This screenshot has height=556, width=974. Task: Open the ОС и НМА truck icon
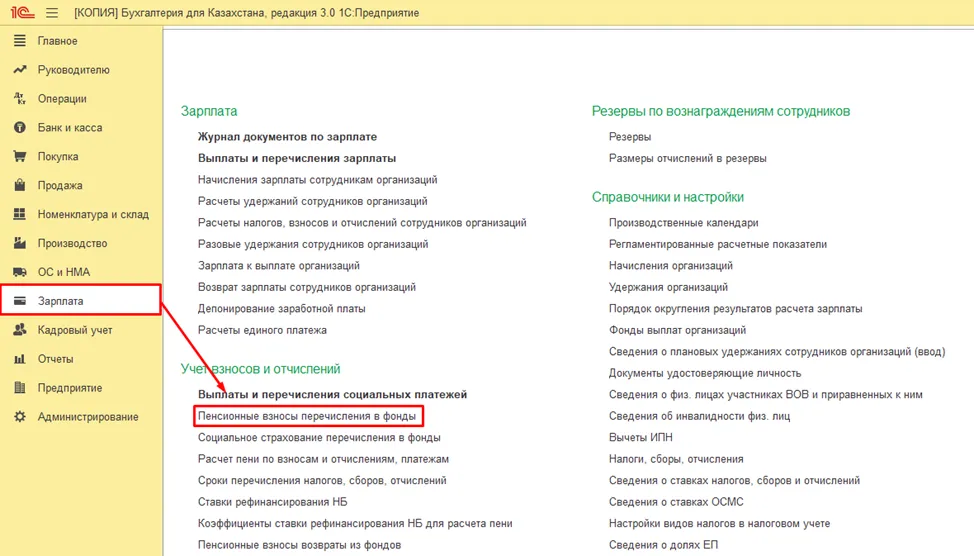20,272
